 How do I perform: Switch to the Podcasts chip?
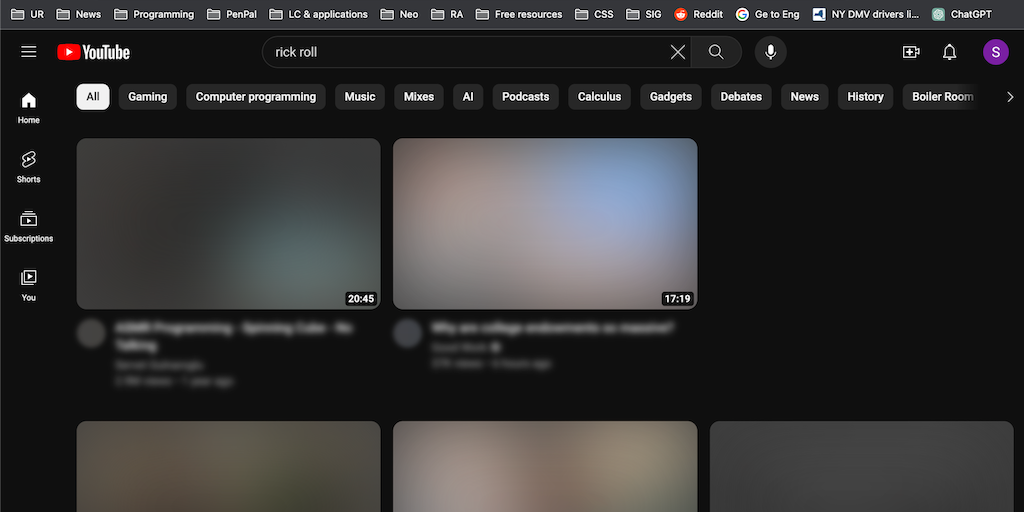(525, 97)
